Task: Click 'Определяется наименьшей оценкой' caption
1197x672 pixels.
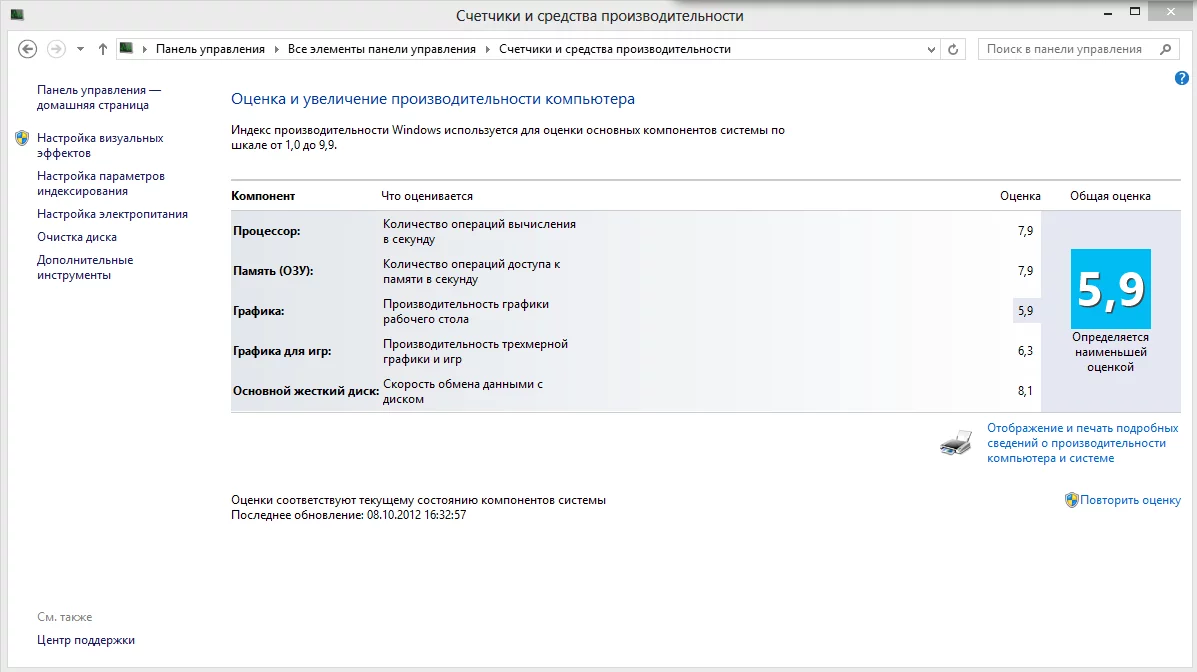Action: pos(1111,352)
